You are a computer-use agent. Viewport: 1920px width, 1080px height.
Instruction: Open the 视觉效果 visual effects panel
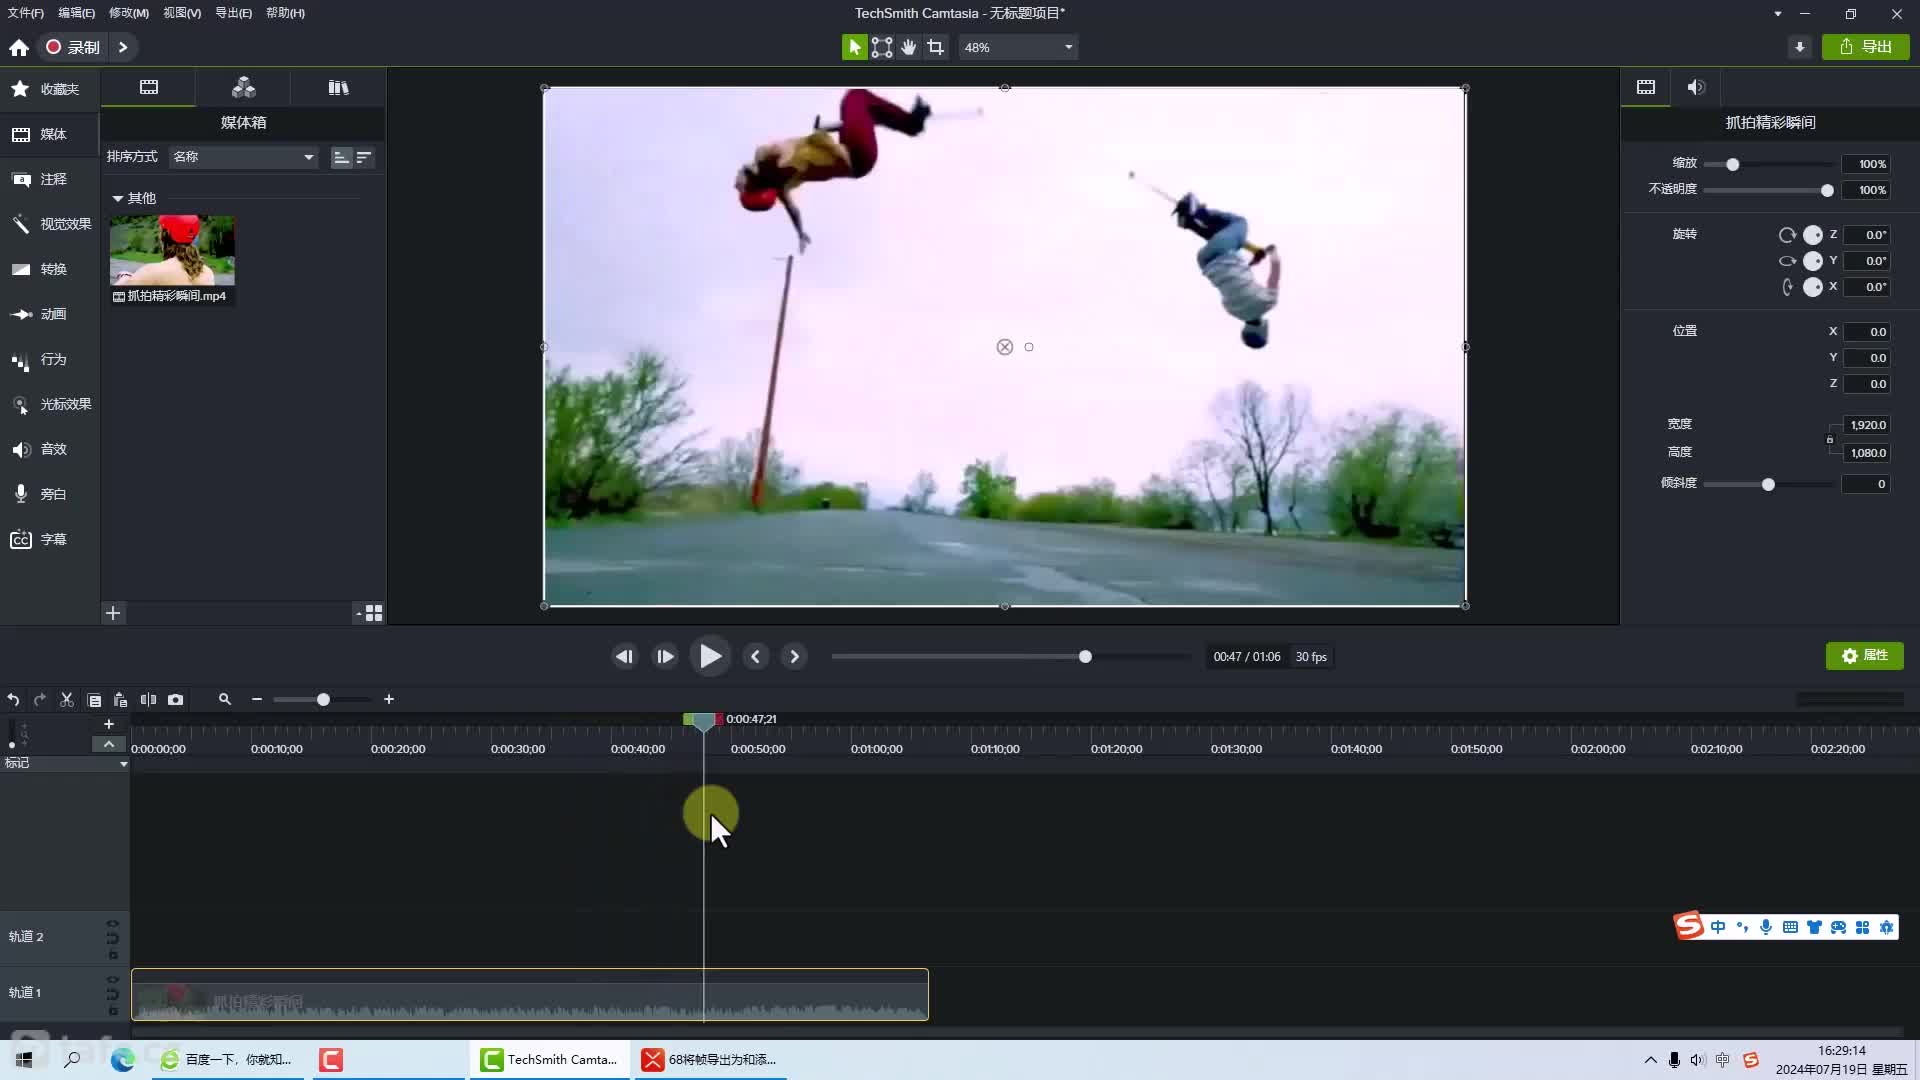(50, 224)
